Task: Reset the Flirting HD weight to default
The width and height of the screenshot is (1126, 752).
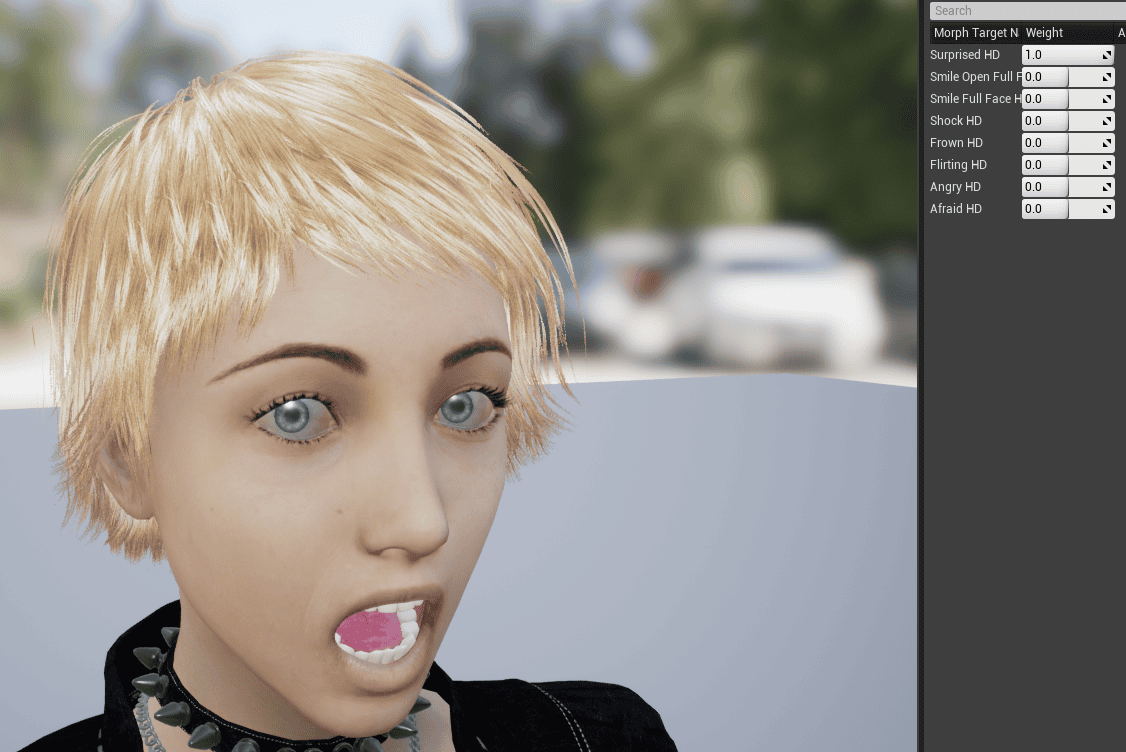Action: click(1107, 165)
